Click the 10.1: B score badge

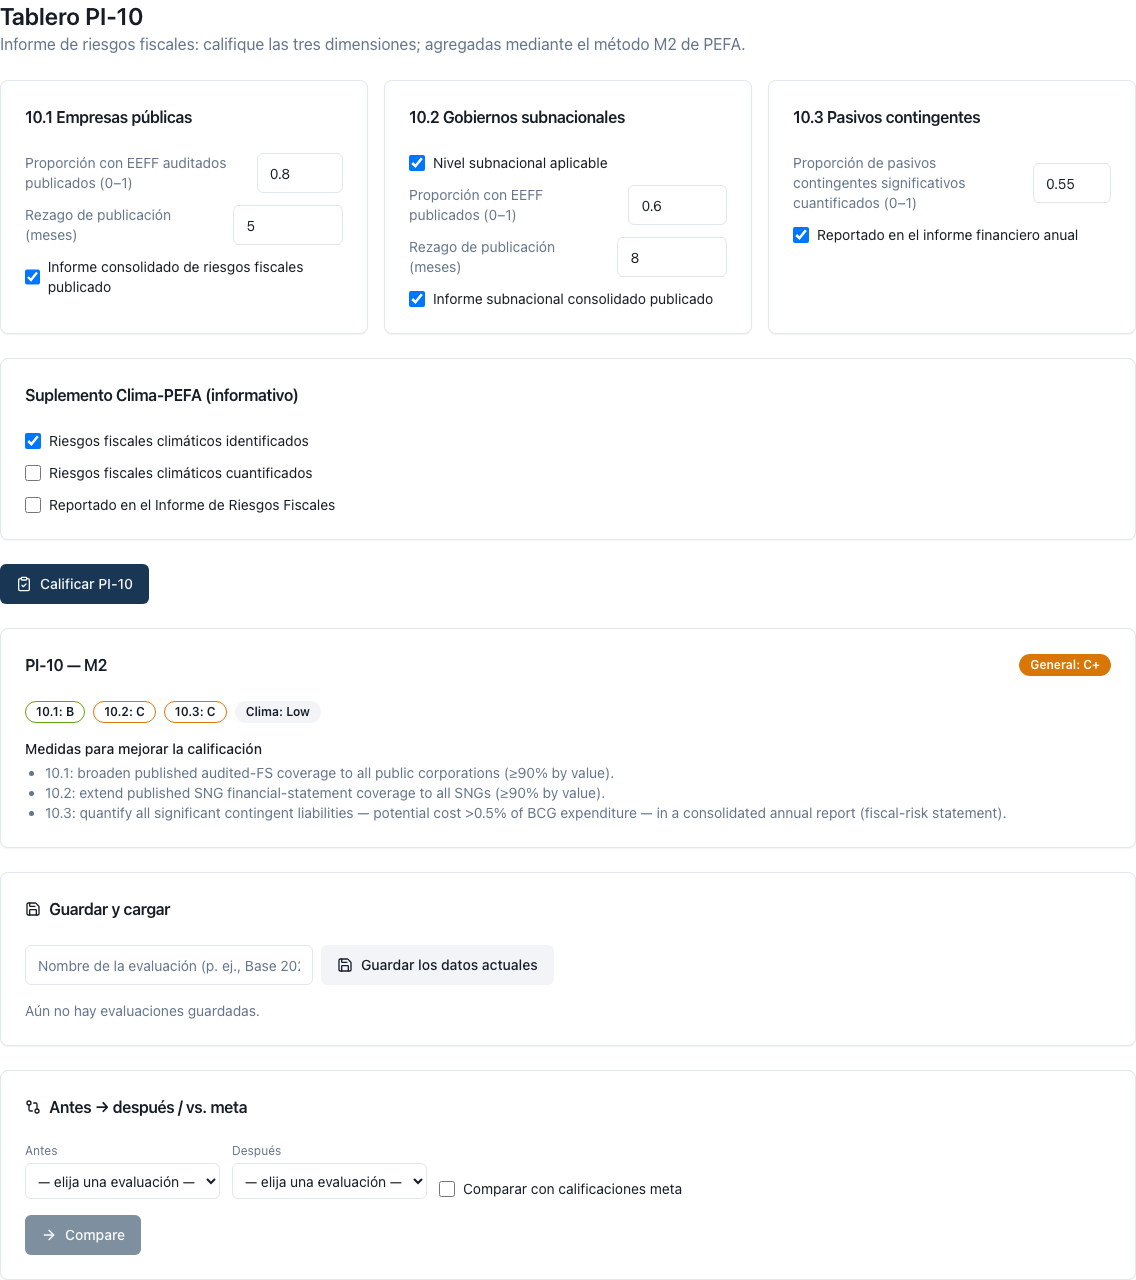(55, 712)
